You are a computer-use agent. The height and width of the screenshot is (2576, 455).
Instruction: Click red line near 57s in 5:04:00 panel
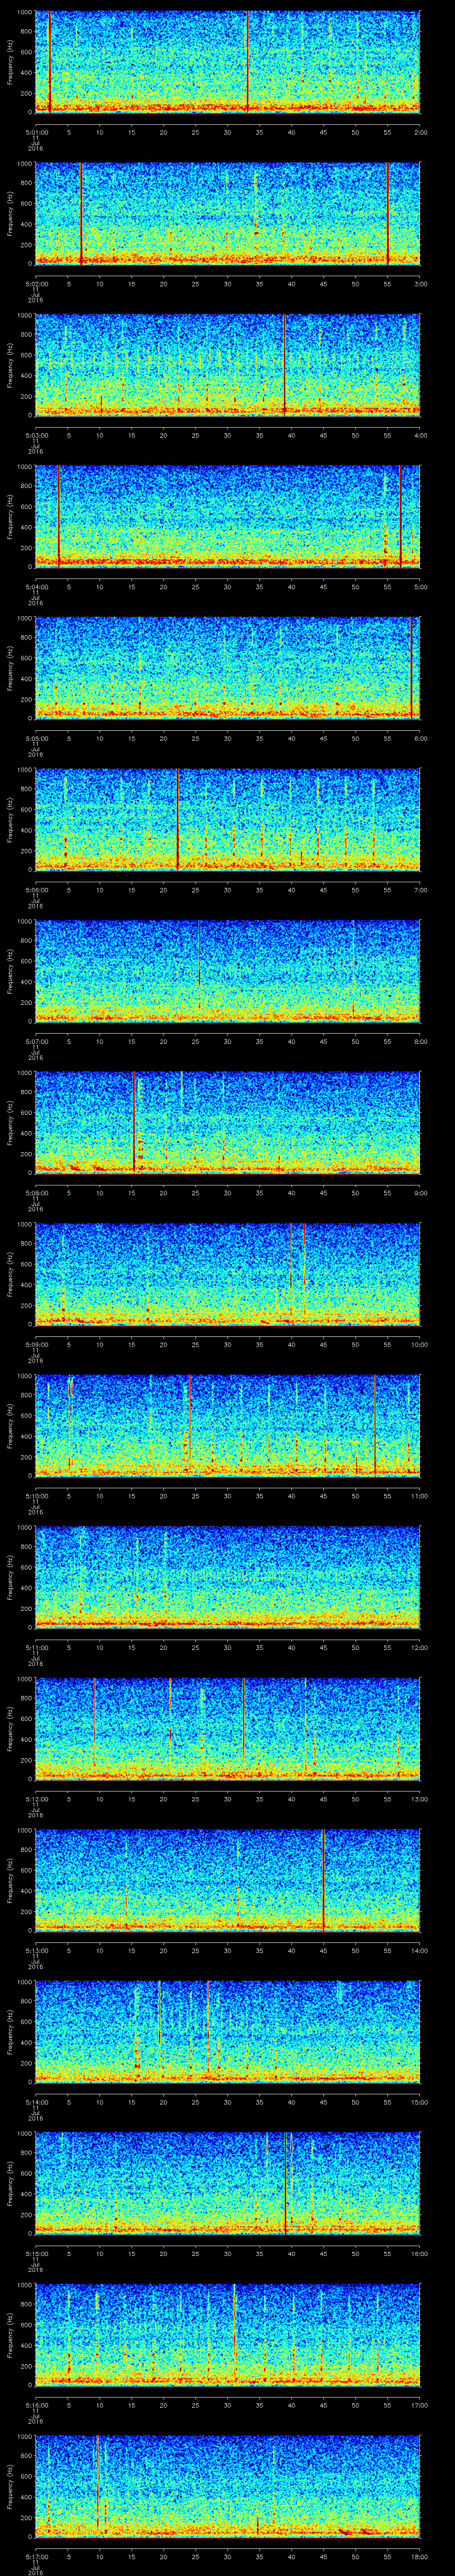pyautogui.click(x=400, y=517)
